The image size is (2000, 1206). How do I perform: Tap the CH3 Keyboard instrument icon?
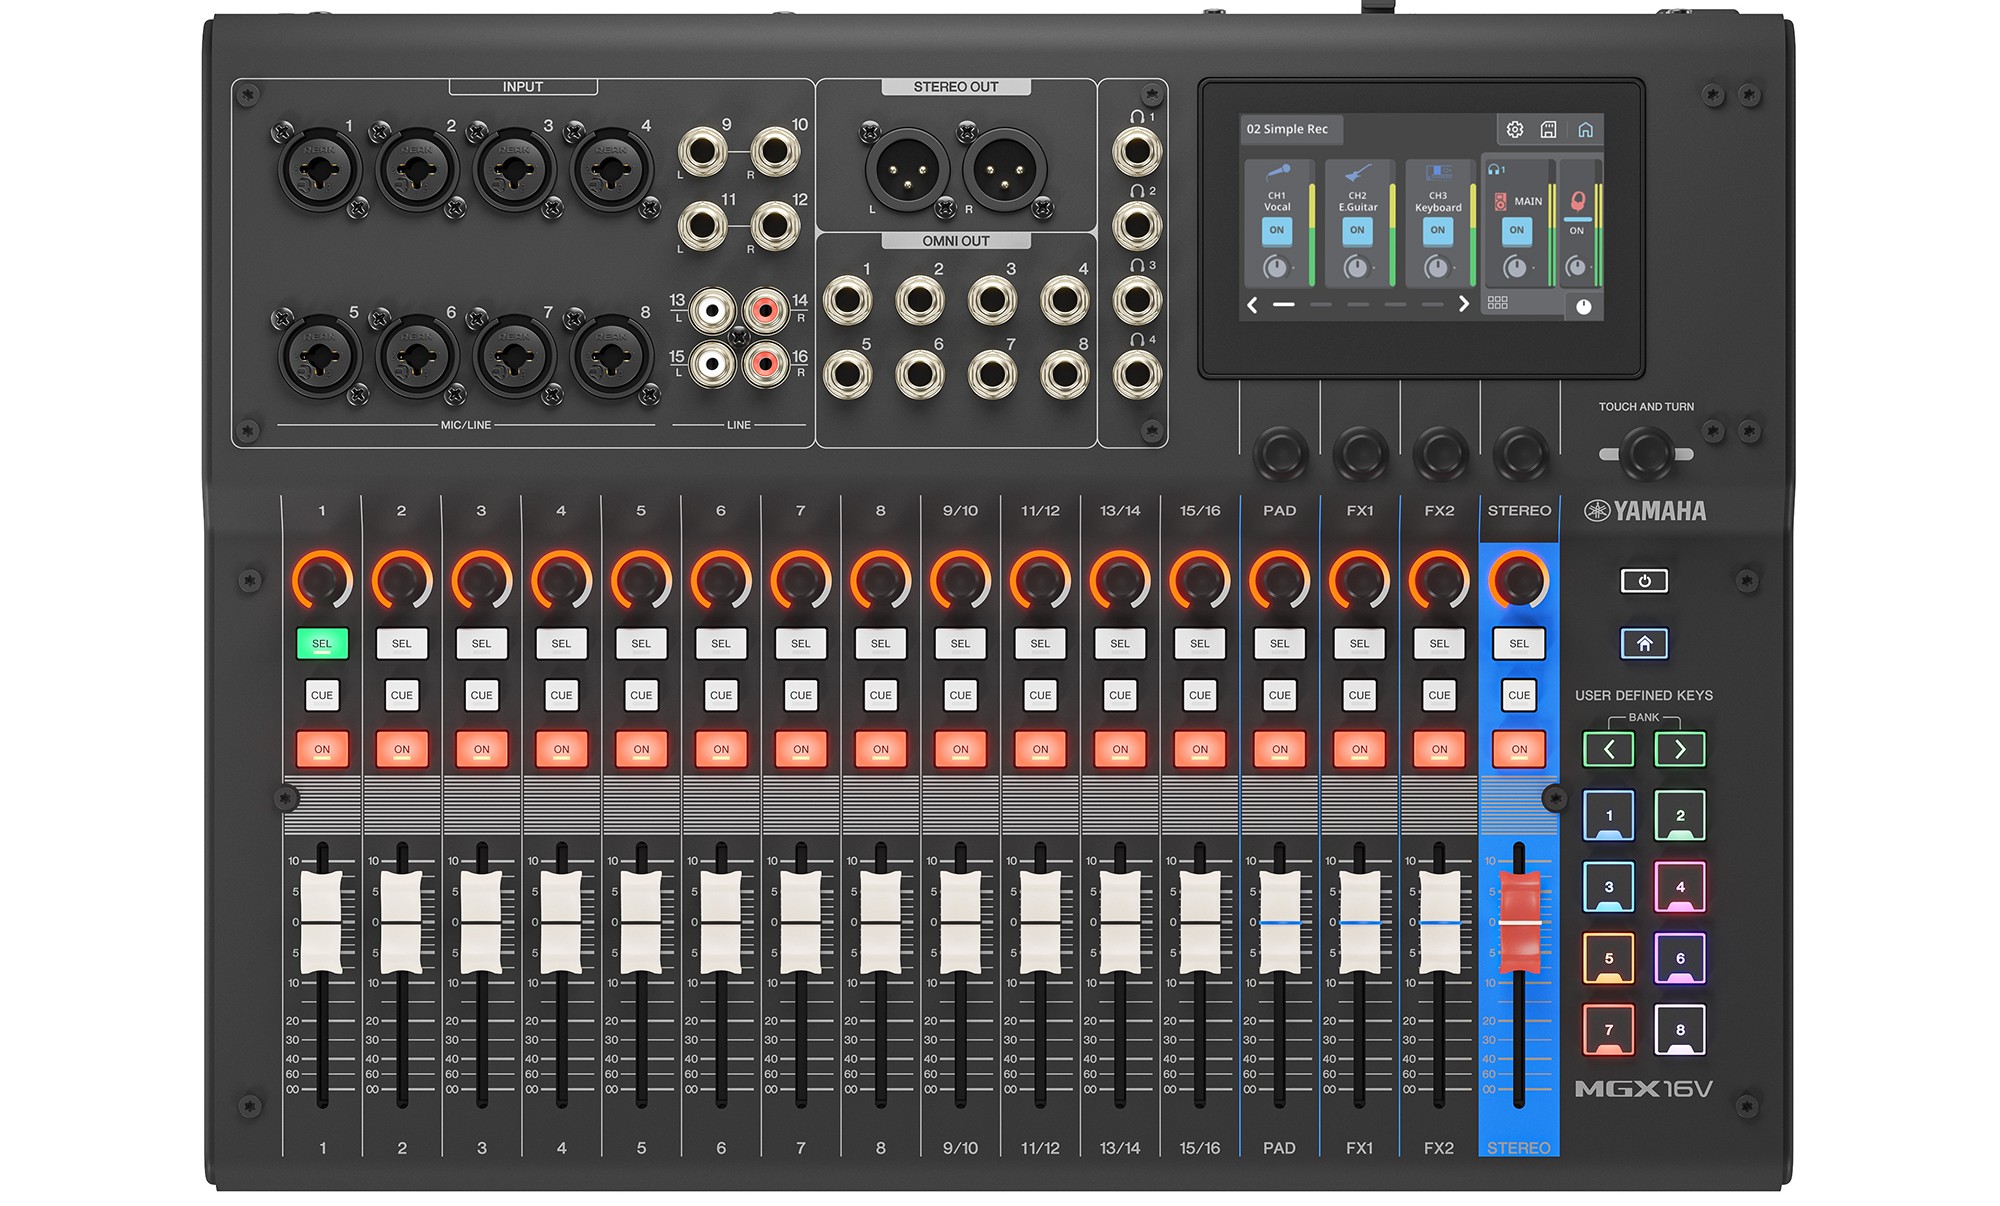point(1438,173)
